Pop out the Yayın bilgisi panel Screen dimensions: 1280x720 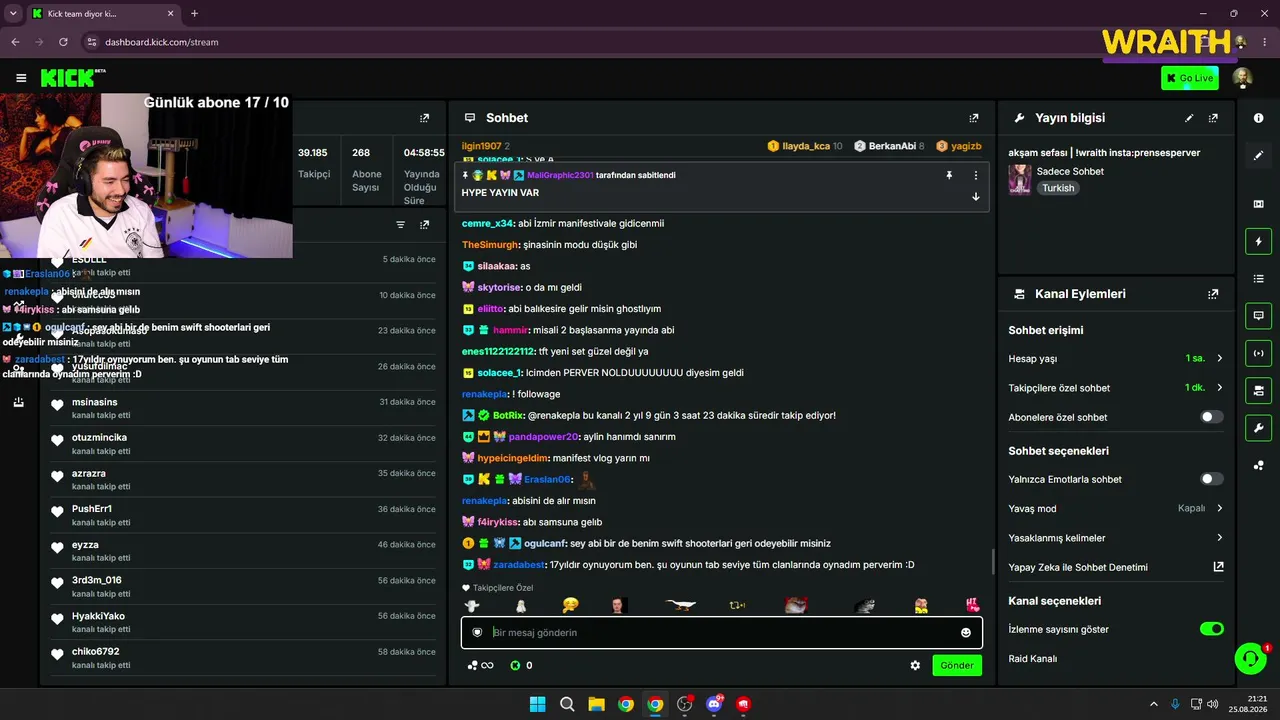click(x=1213, y=118)
